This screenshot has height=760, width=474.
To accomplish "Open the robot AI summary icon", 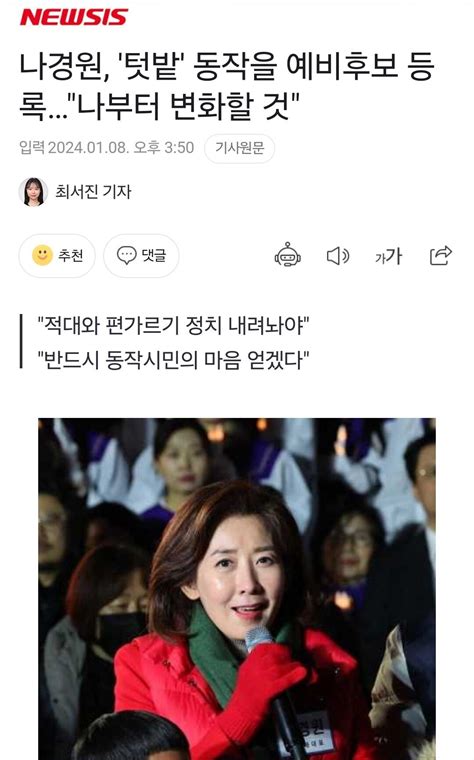I will pyautogui.click(x=287, y=255).
